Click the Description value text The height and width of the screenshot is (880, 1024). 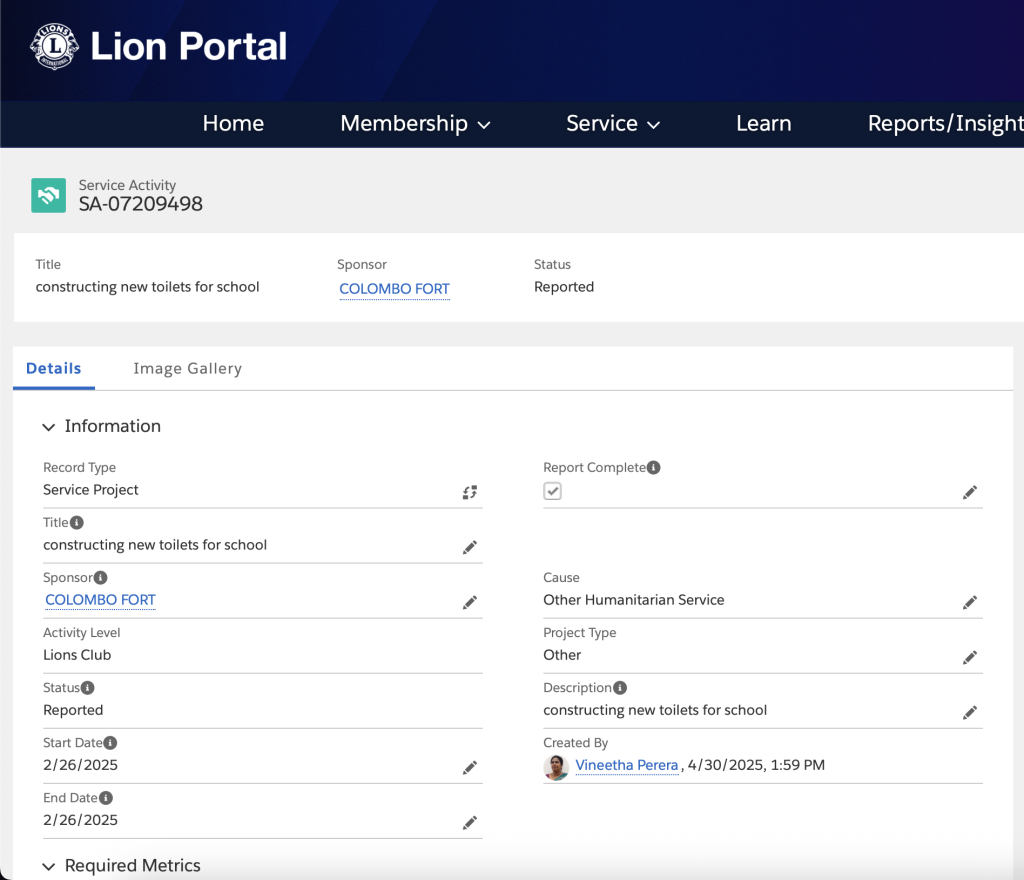[655, 710]
